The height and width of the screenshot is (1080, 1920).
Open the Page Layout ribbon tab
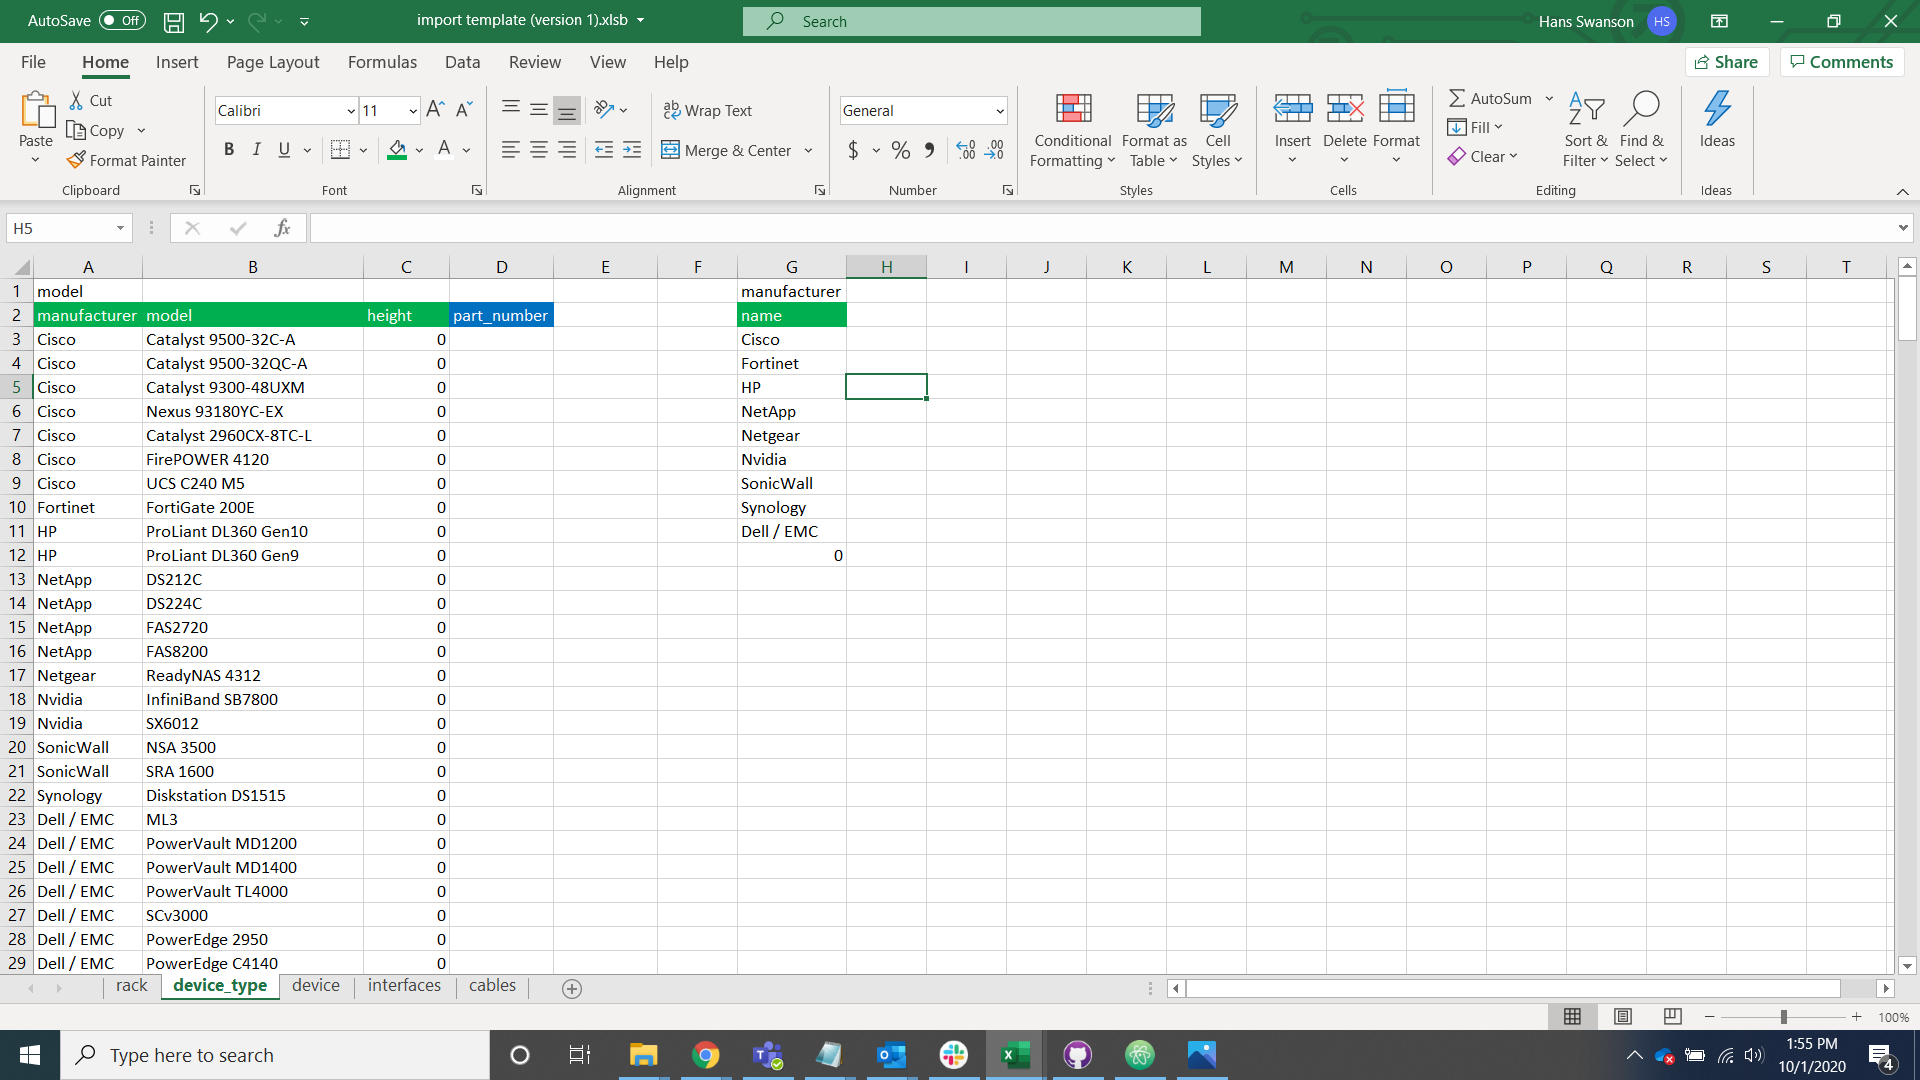pos(273,62)
